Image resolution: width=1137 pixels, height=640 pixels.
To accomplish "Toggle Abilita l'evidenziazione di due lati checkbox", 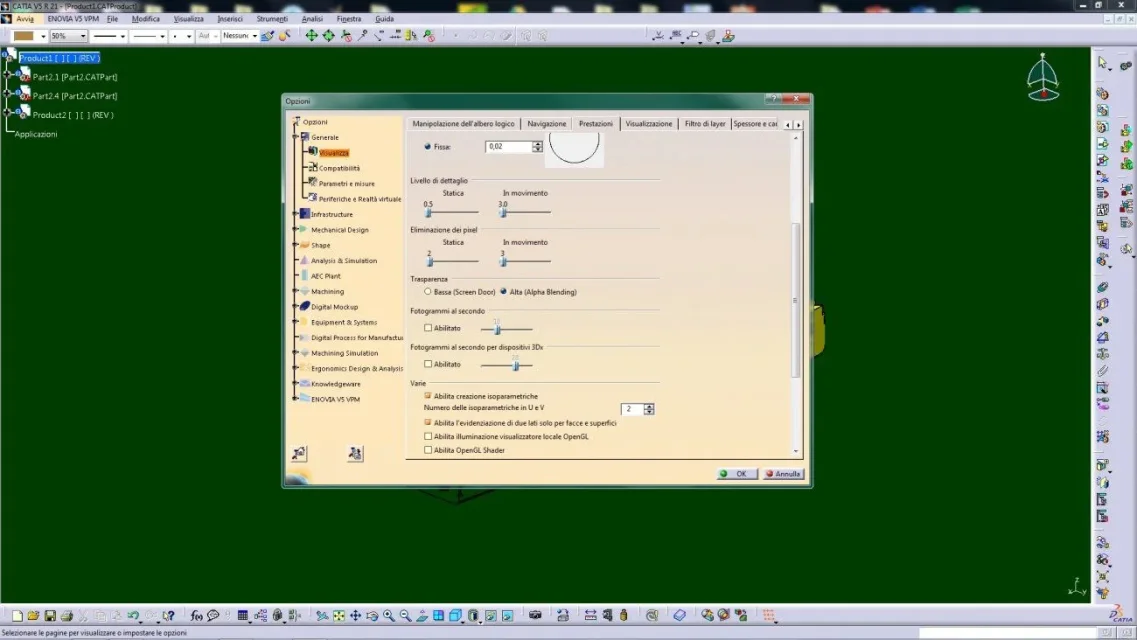I will point(428,423).
